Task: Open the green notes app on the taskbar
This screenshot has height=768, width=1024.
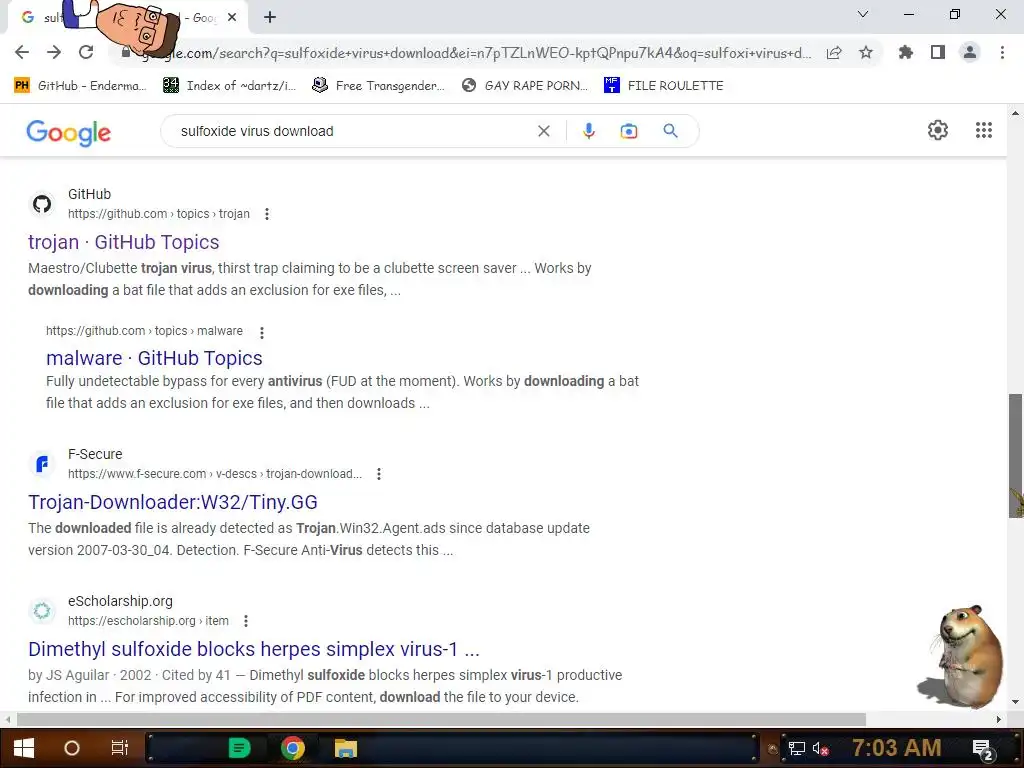Action: point(240,748)
